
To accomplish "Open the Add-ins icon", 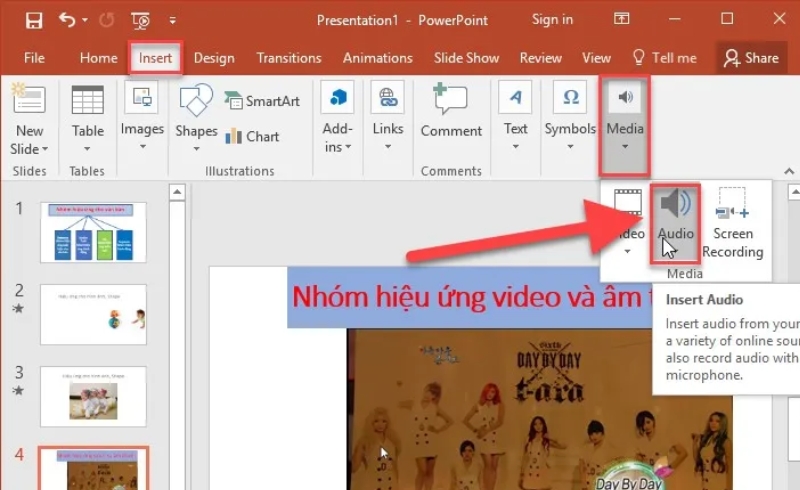I will click(337, 97).
